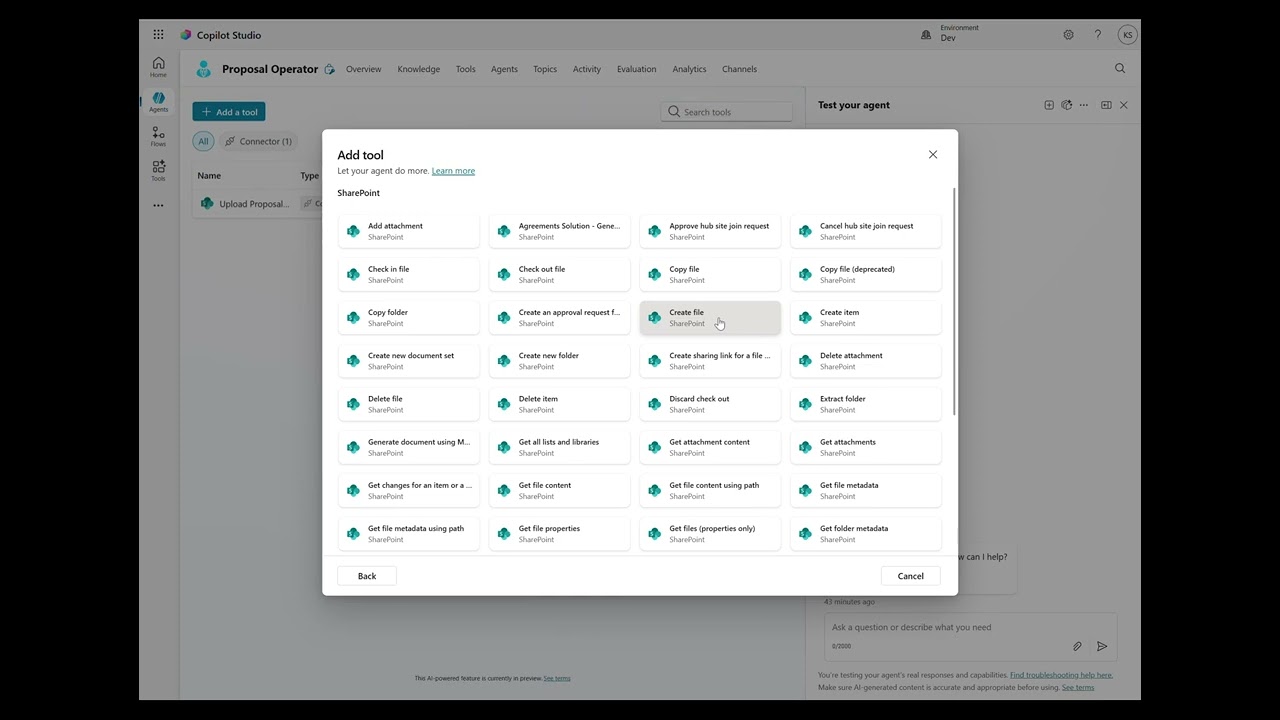The height and width of the screenshot is (720, 1280).
Task: Go to Home in left sidebar
Action: [x=158, y=67]
